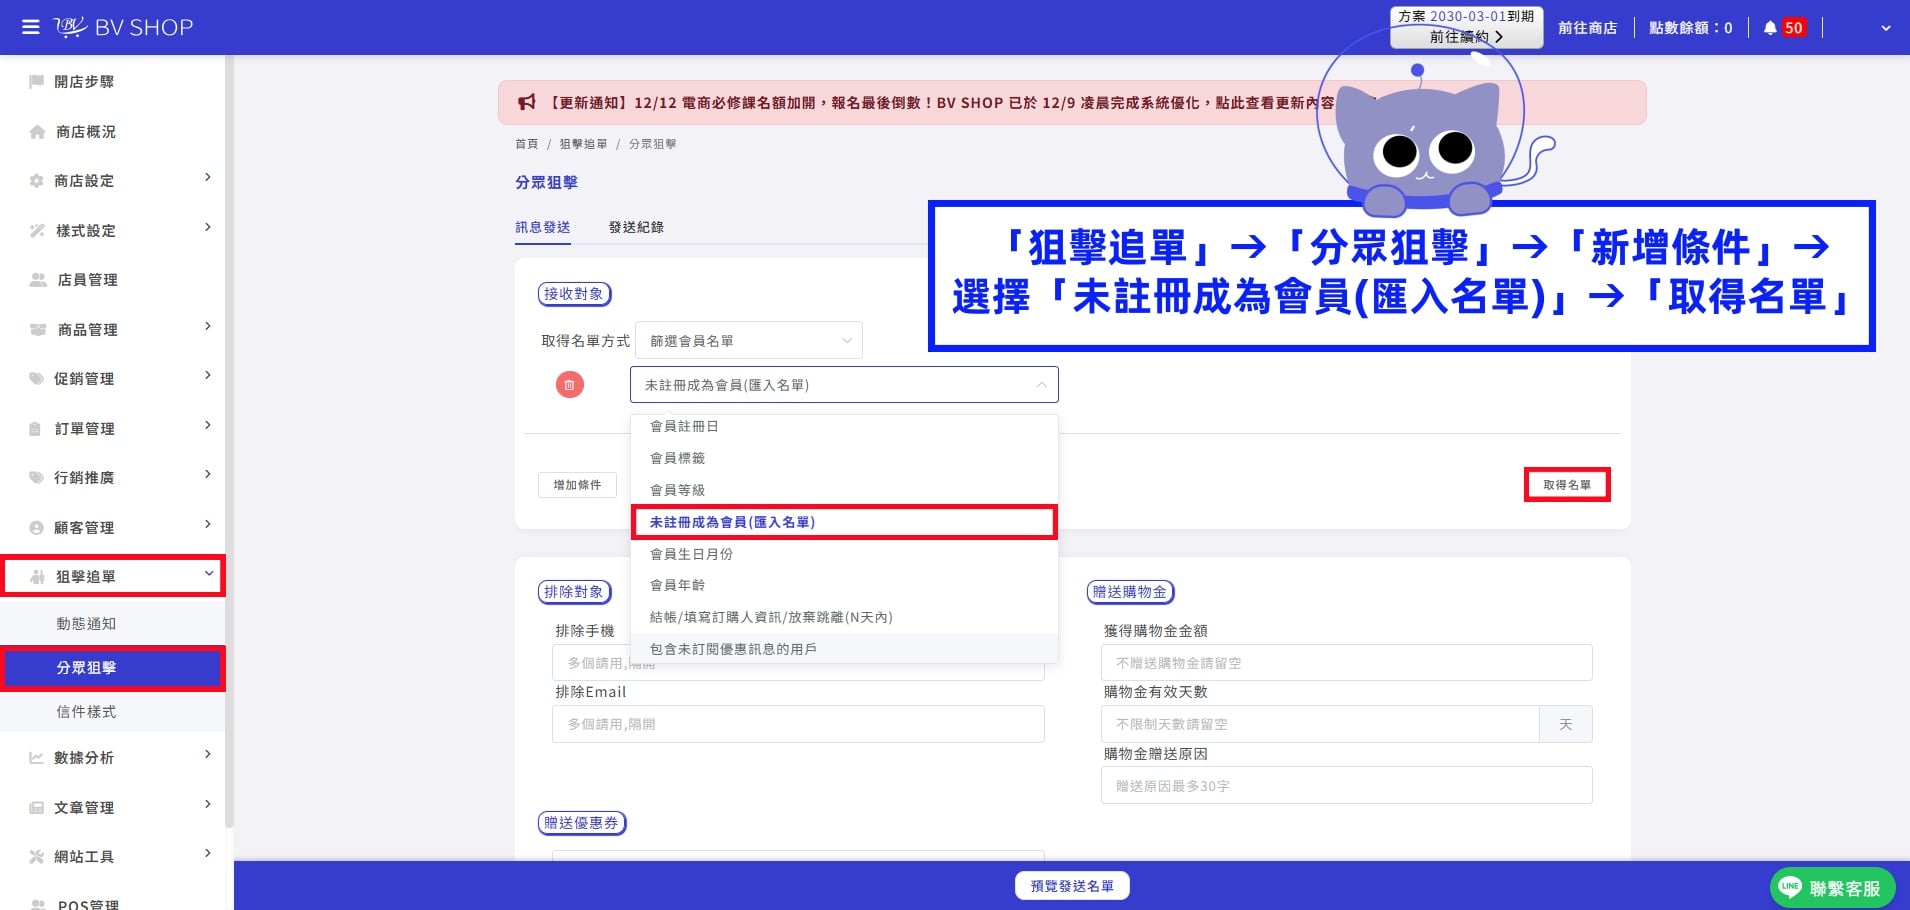Screen dimensions: 1910x910
Task: Collapse the 狙擊追單 sidebar menu
Action: (209, 574)
